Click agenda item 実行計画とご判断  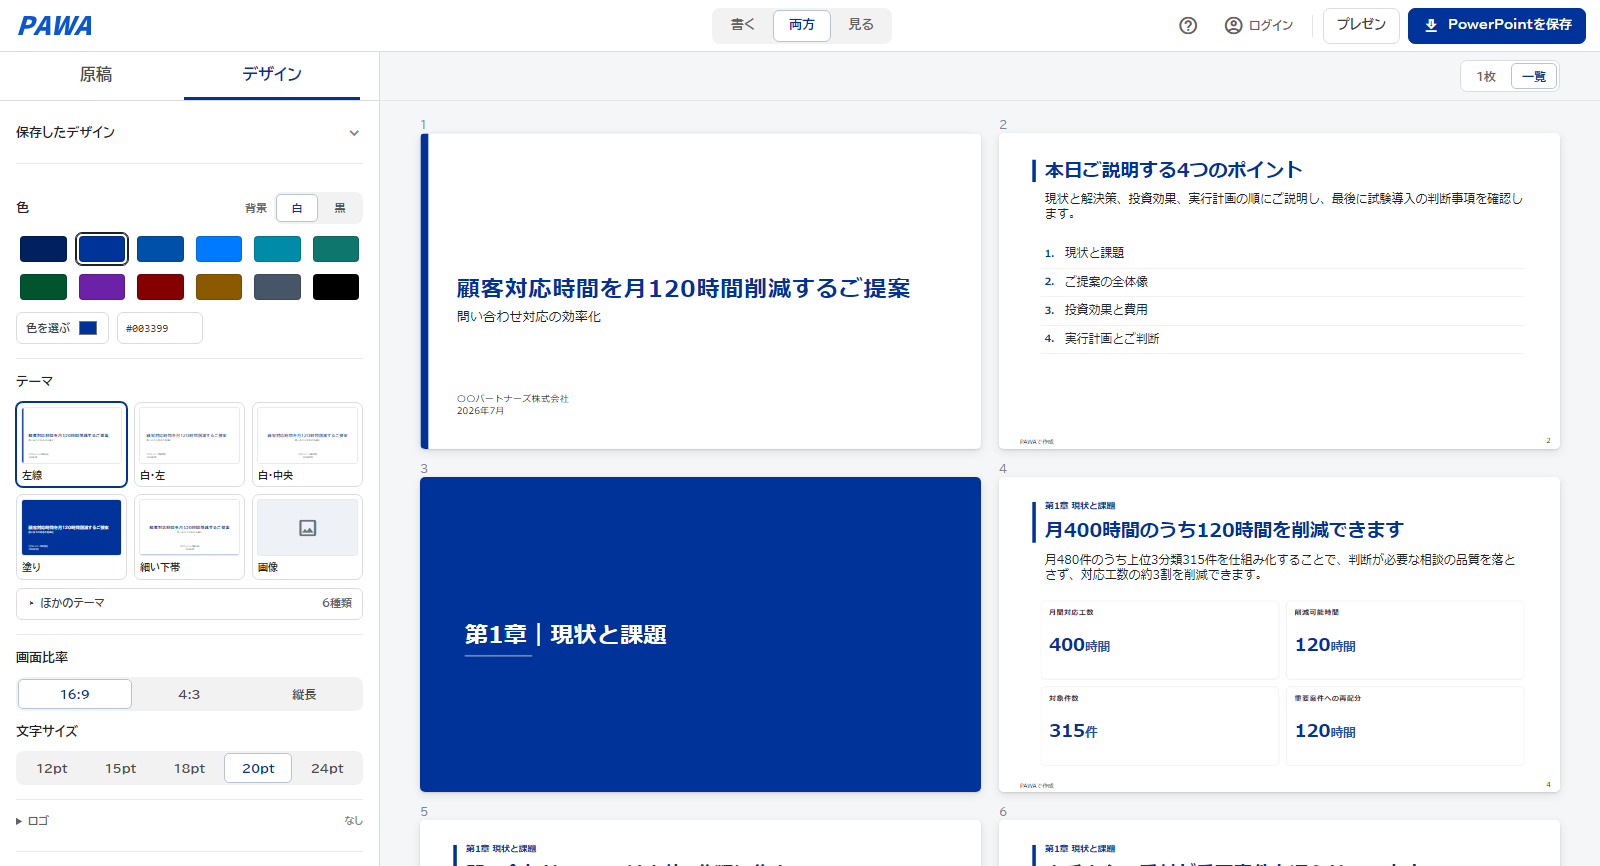point(1112,339)
